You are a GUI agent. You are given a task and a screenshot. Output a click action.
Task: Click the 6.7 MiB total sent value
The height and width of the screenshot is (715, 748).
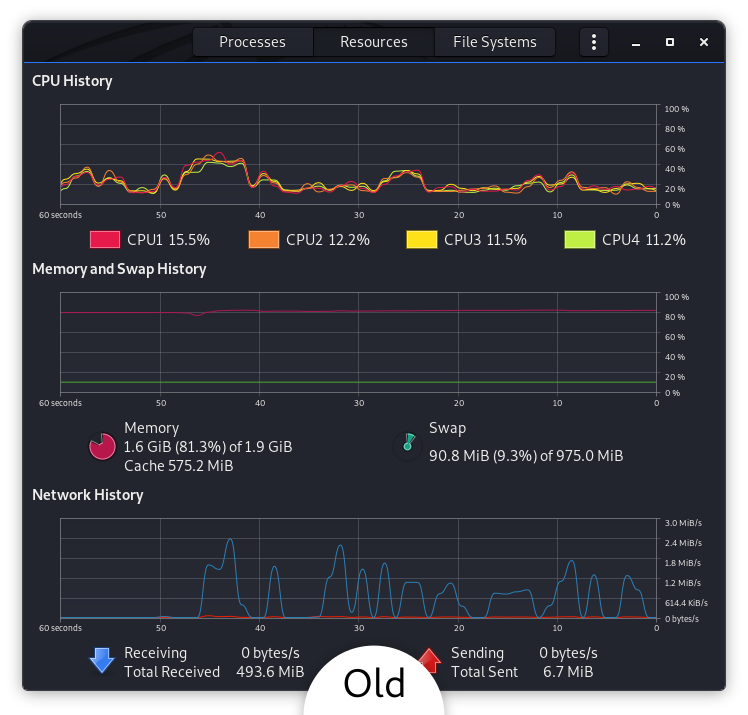(x=568, y=672)
